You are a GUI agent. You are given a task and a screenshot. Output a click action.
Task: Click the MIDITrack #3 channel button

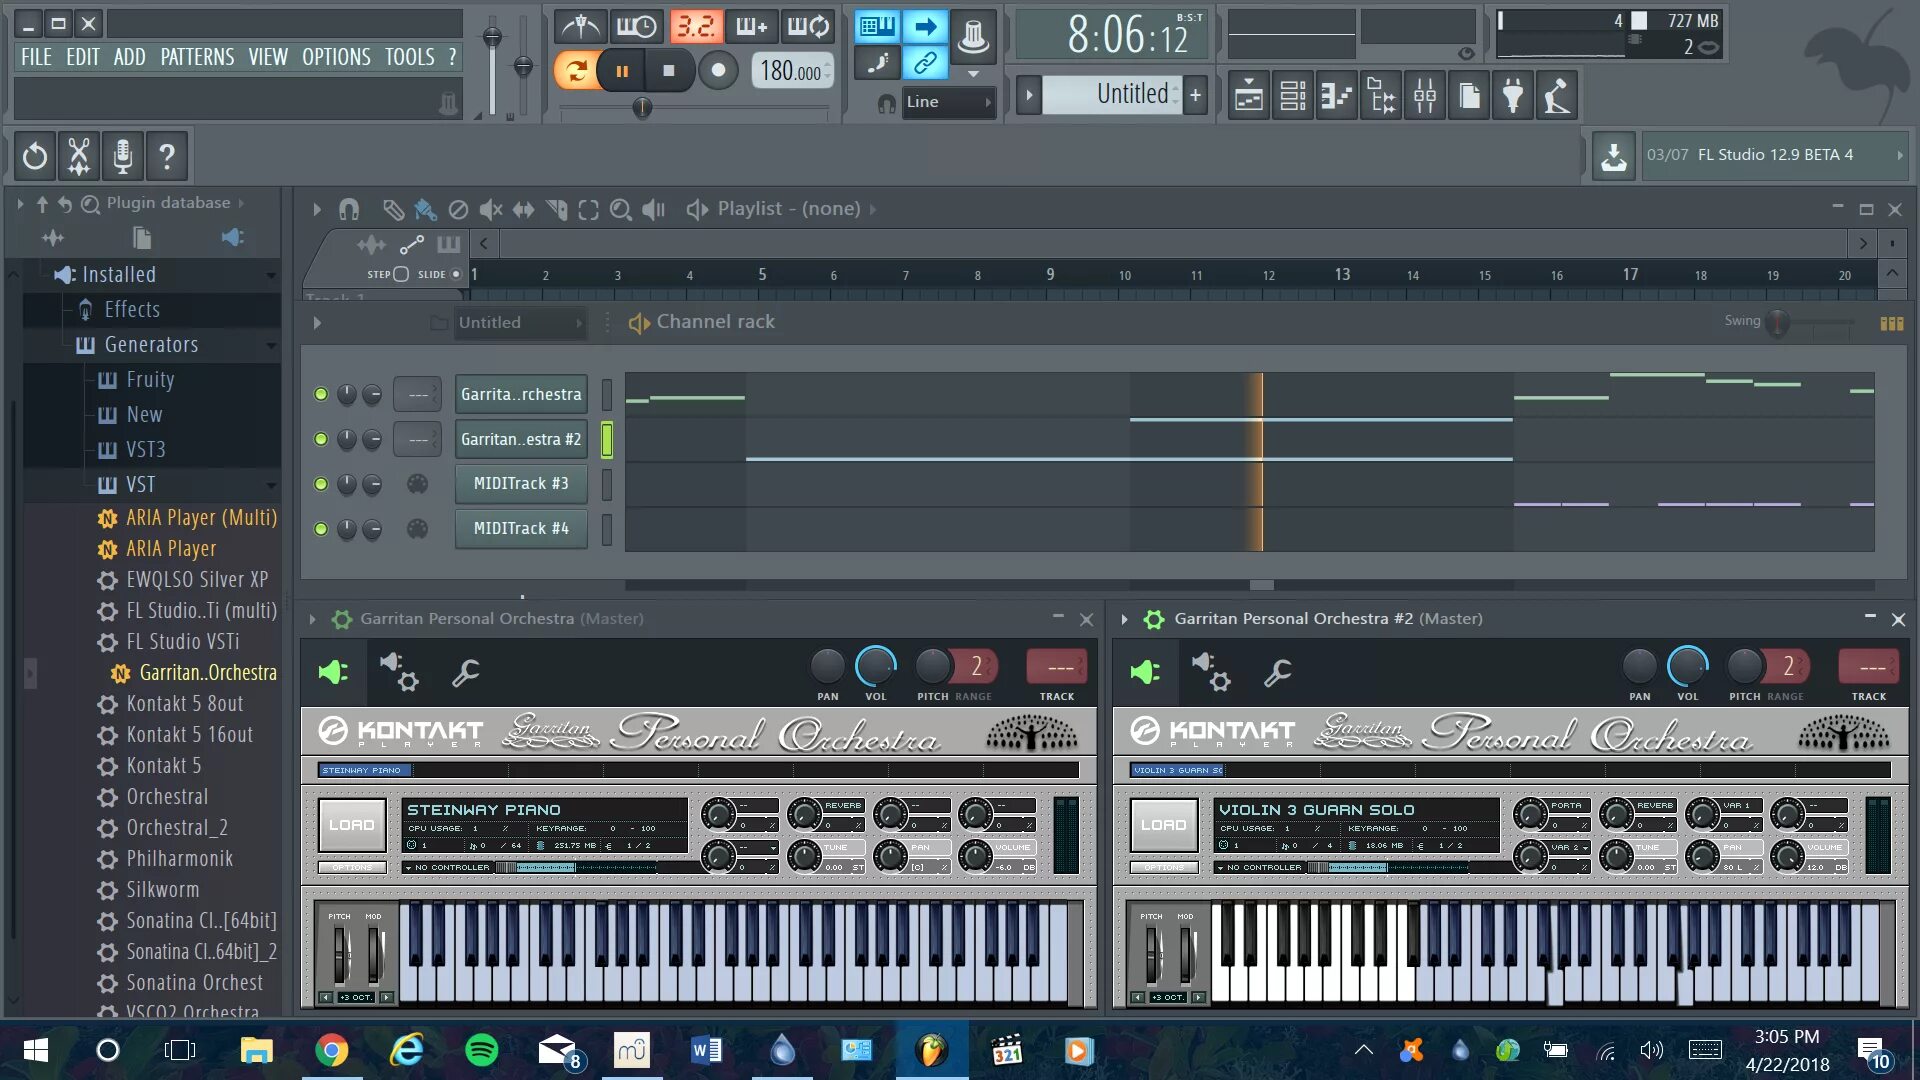(x=521, y=484)
